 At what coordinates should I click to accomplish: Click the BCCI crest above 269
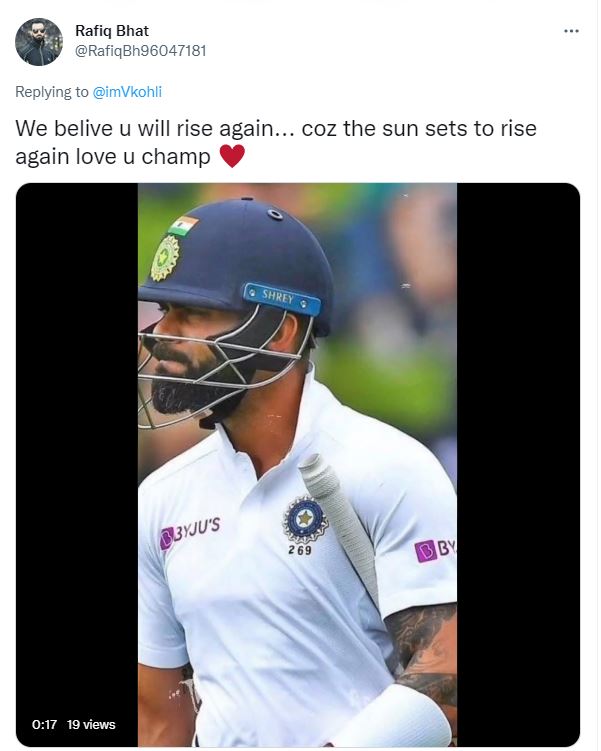coord(305,519)
